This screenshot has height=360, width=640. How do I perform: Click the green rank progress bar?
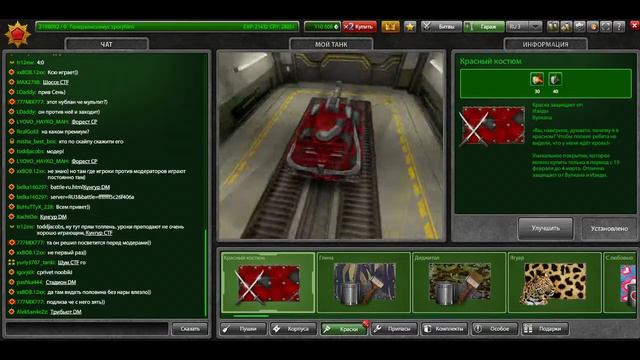coord(167,27)
